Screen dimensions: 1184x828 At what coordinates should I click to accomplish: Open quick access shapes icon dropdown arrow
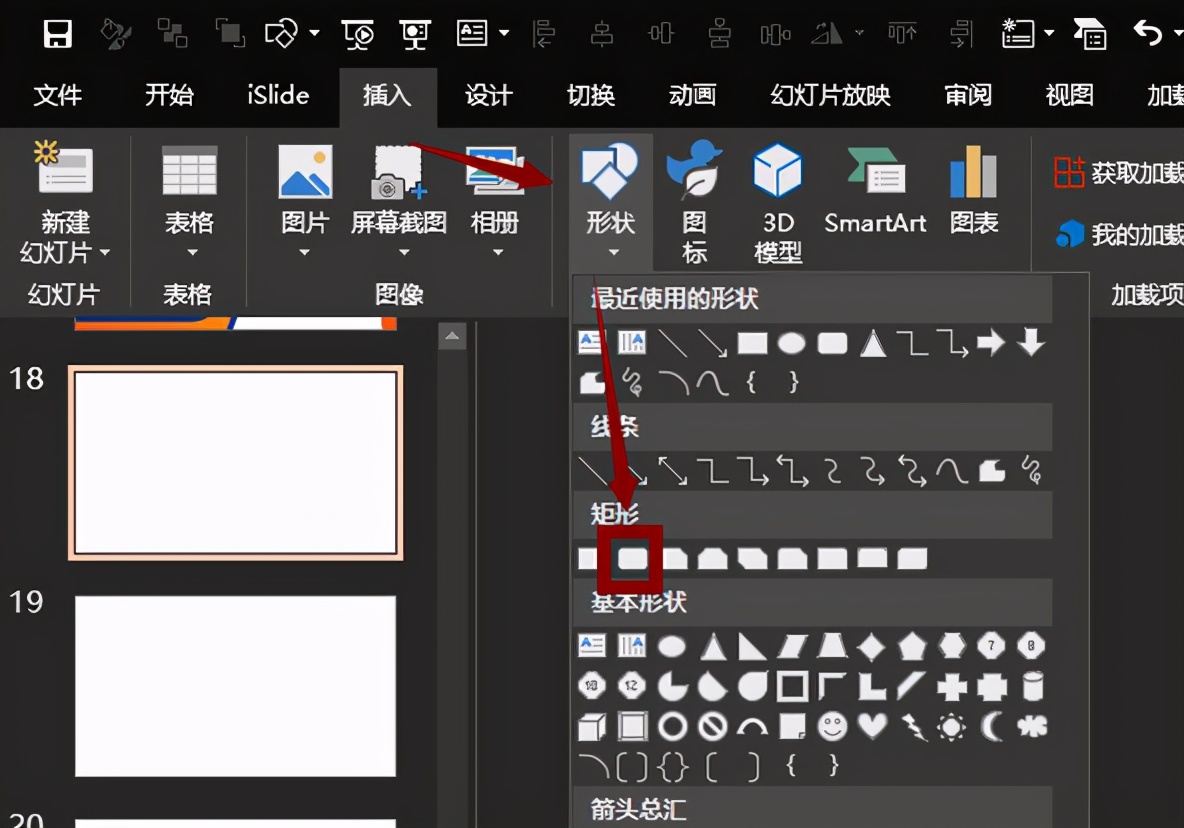[314, 32]
